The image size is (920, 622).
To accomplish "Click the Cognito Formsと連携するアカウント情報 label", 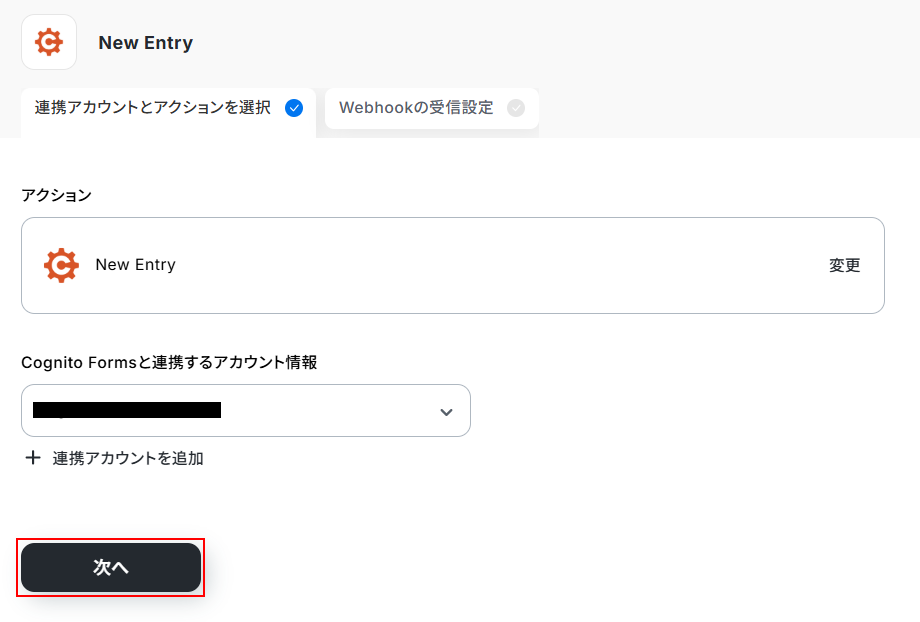I will tap(169, 362).
